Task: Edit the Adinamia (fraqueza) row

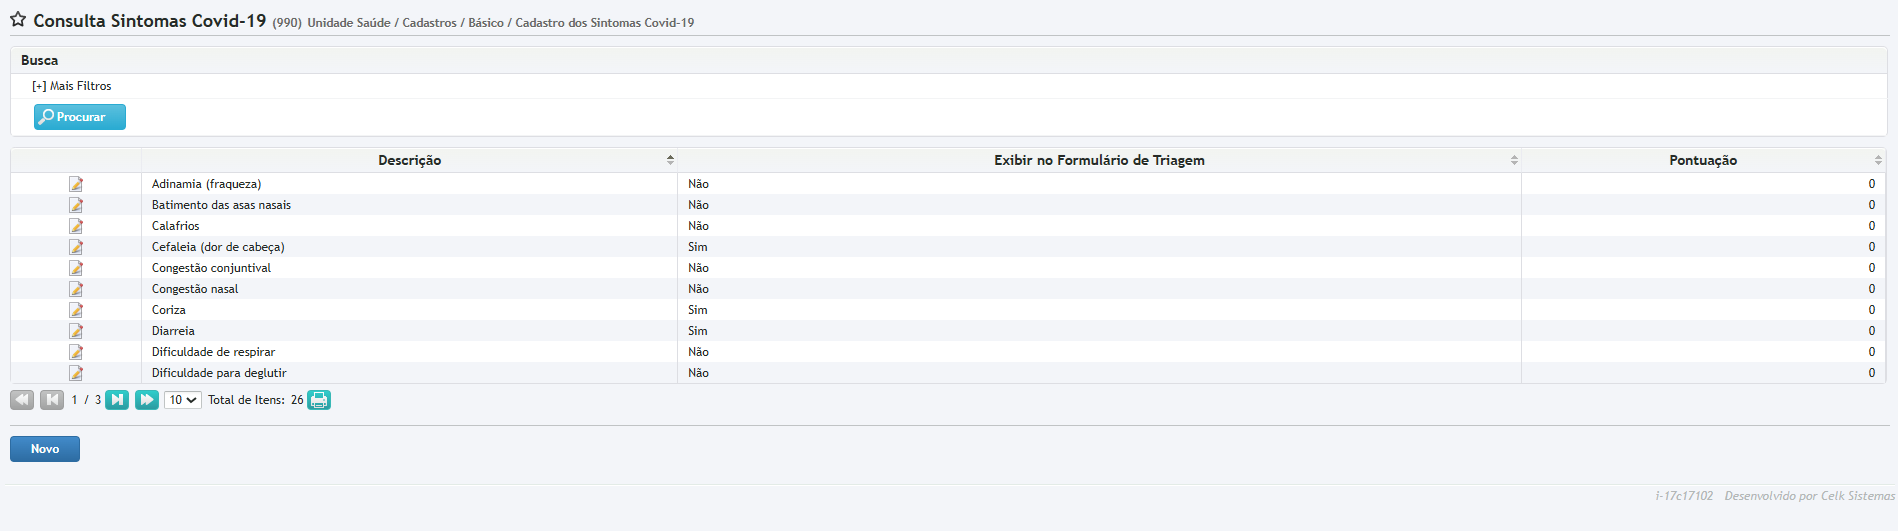Action: (76, 184)
